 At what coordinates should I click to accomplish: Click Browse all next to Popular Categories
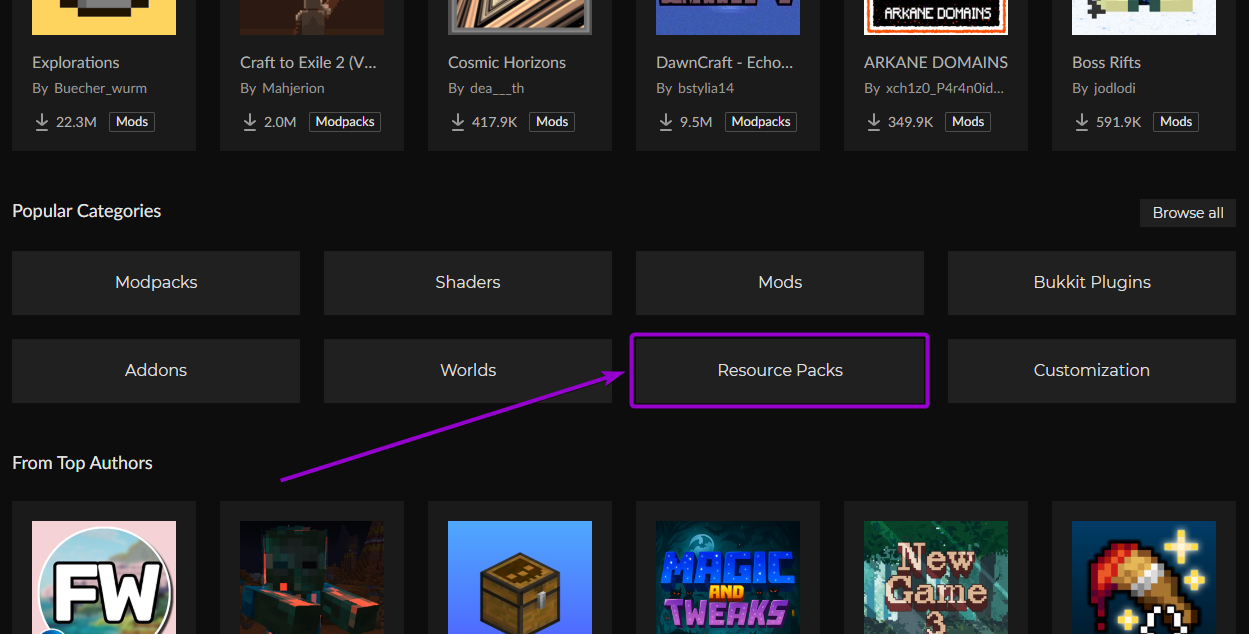tap(1187, 212)
